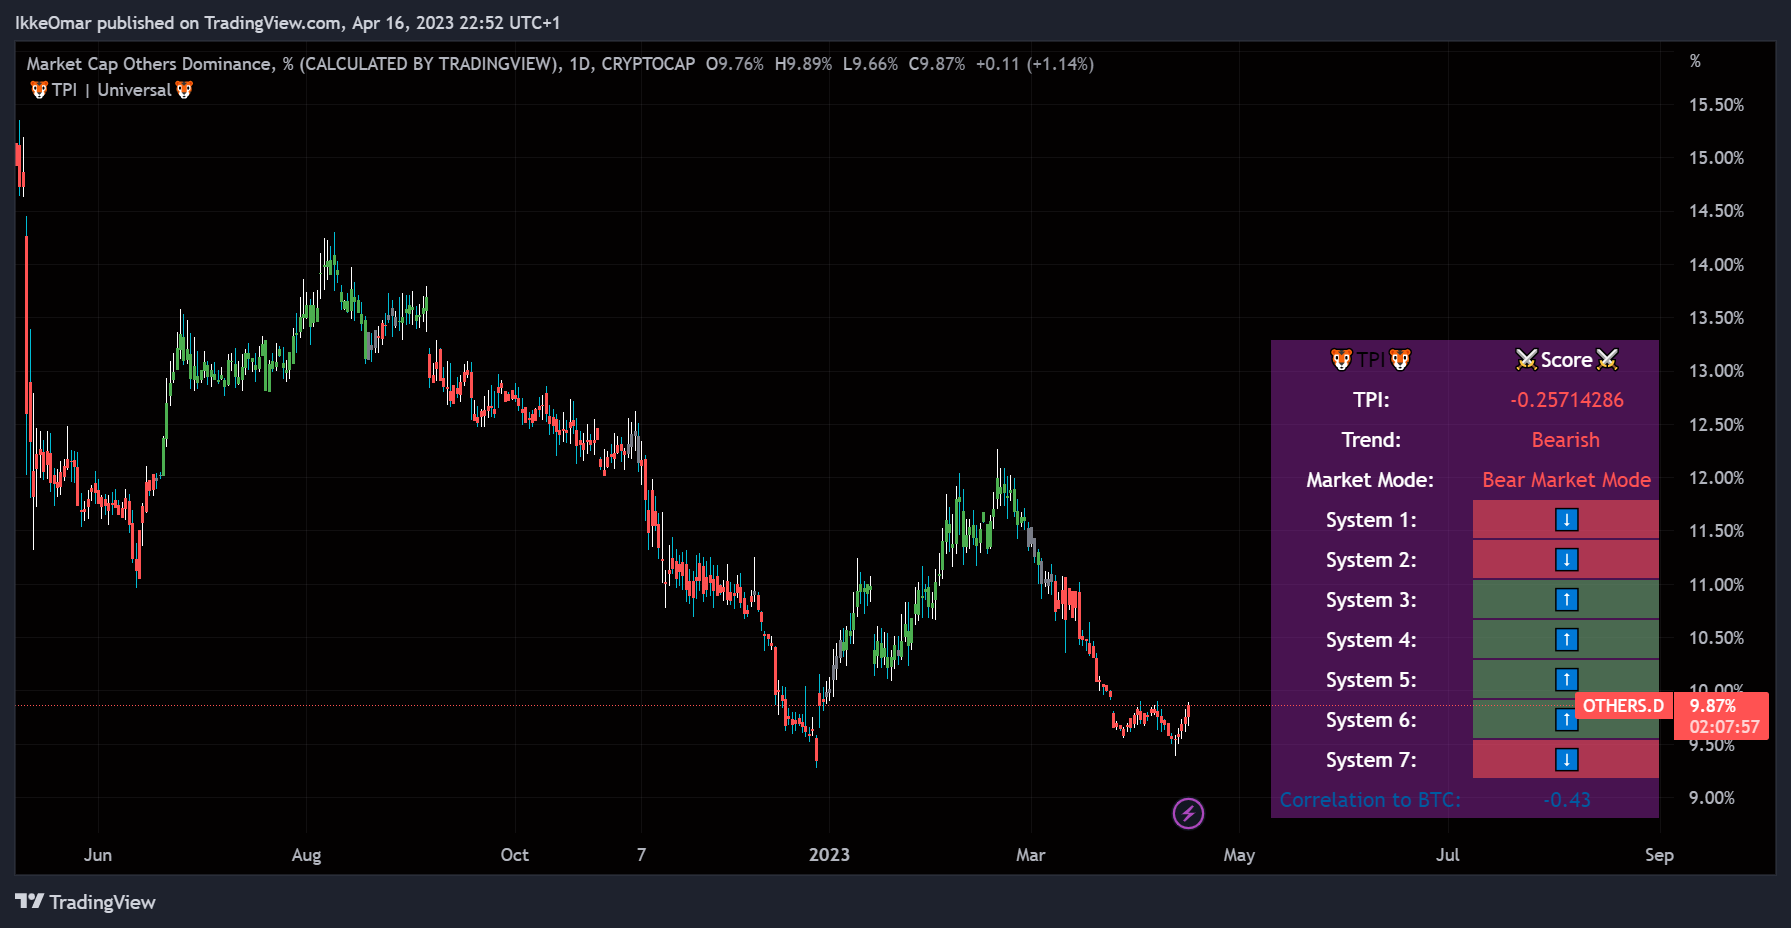This screenshot has width=1791, height=928.
Task: Click the System 1: row label
Action: tap(1371, 520)
